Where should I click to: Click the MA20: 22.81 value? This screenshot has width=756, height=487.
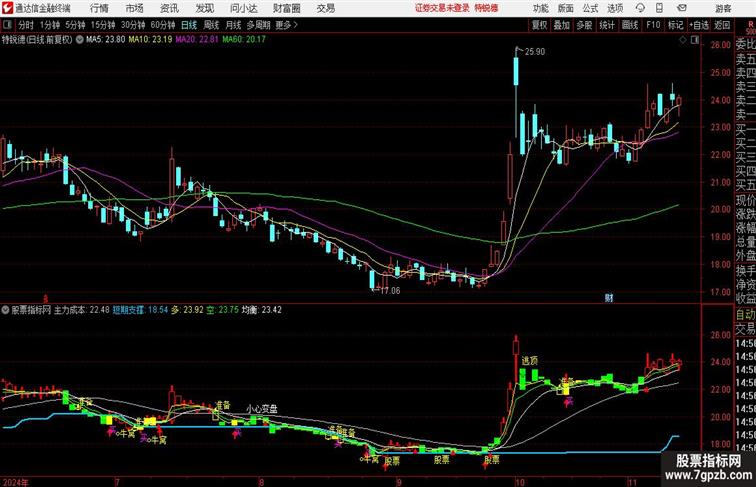click(x=197, y=40)
